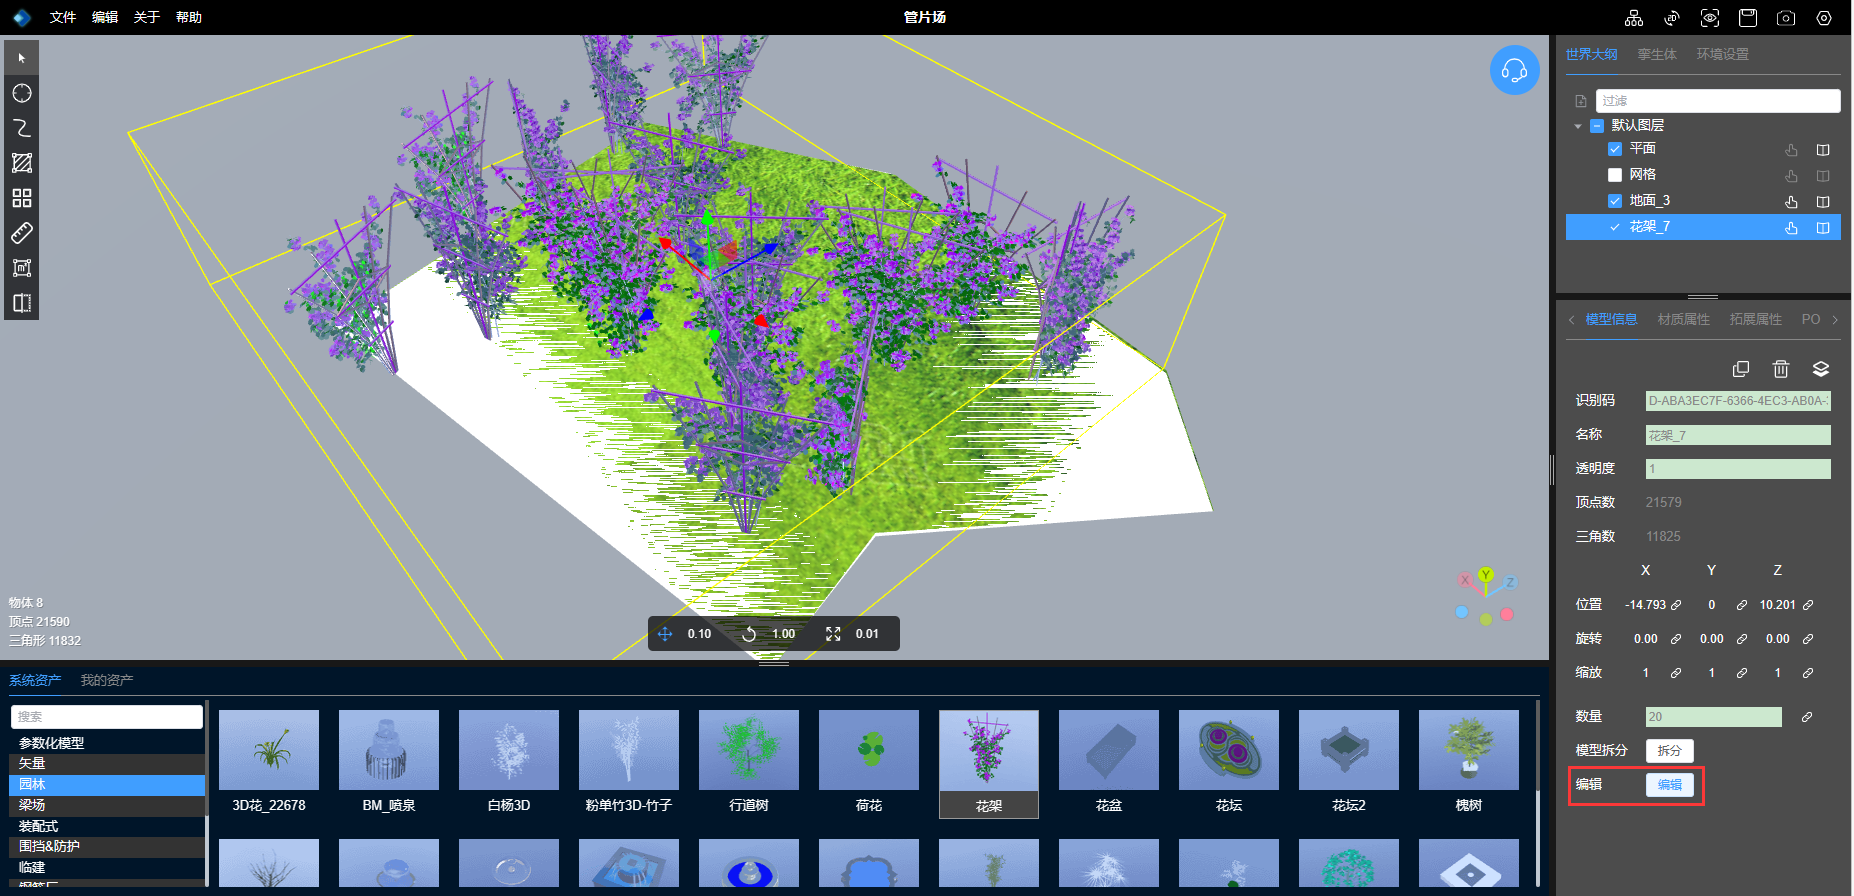Click the rotate step icon in viewport bar
This screenshot has width=1854, height=896.
(749, 634)
